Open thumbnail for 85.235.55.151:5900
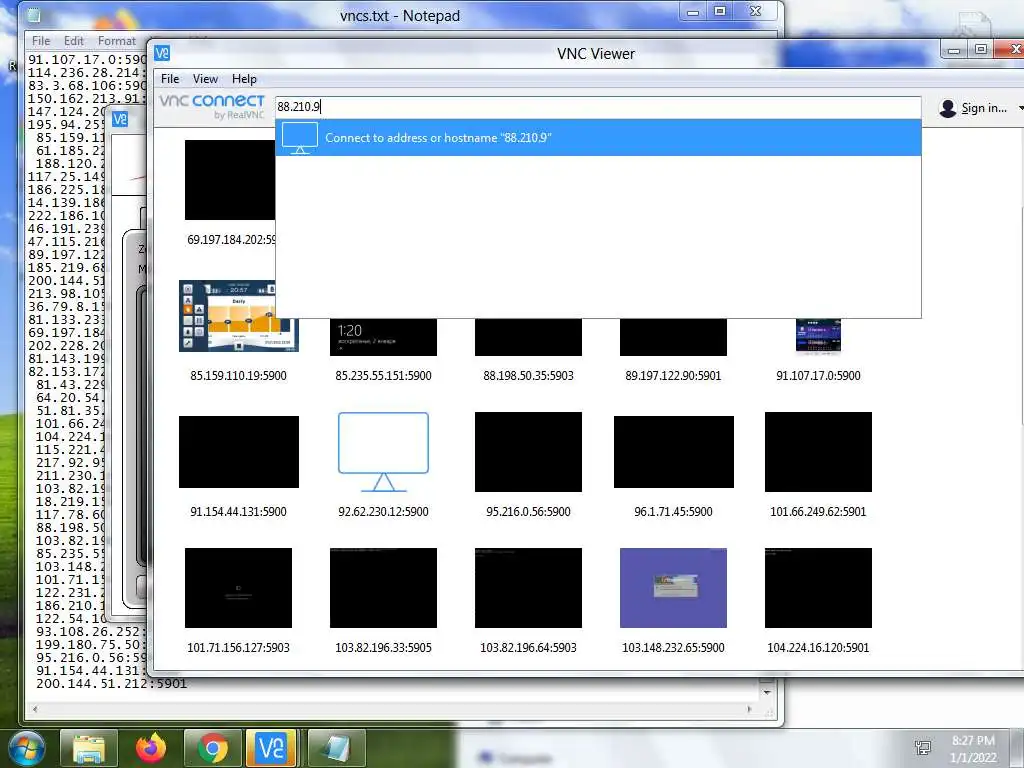 tap(383, 337)
